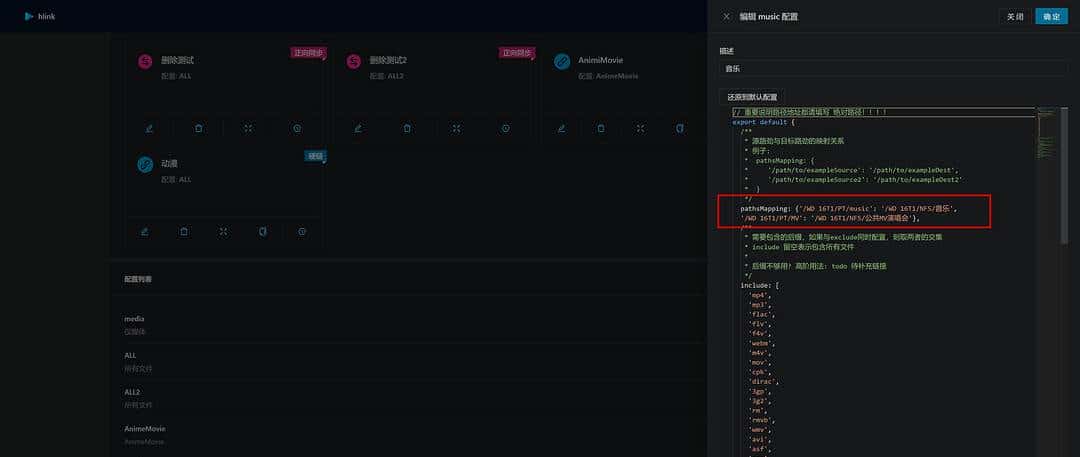
Task: Click the shield icon on AnimiMovie card
Action: pos(680,128)
